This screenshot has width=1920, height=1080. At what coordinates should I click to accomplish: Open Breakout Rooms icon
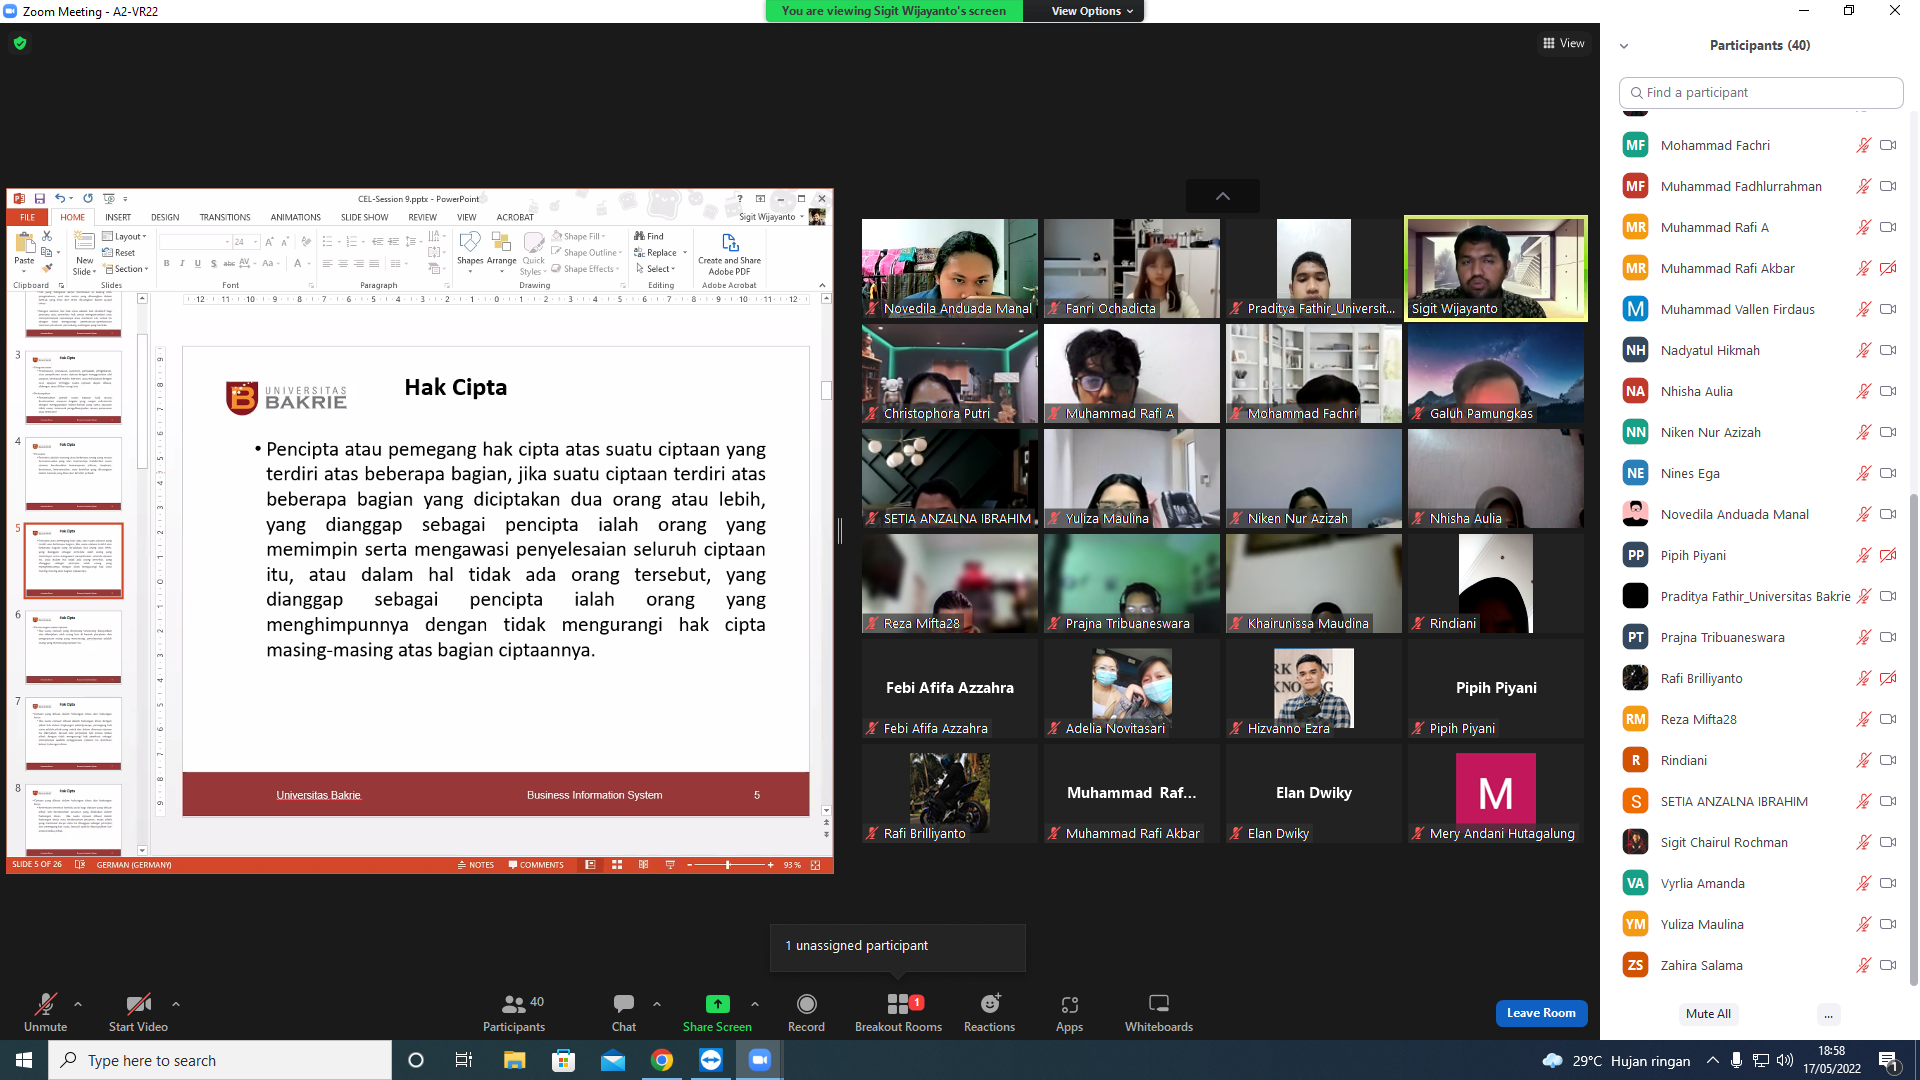click(x=898, y=1004)
